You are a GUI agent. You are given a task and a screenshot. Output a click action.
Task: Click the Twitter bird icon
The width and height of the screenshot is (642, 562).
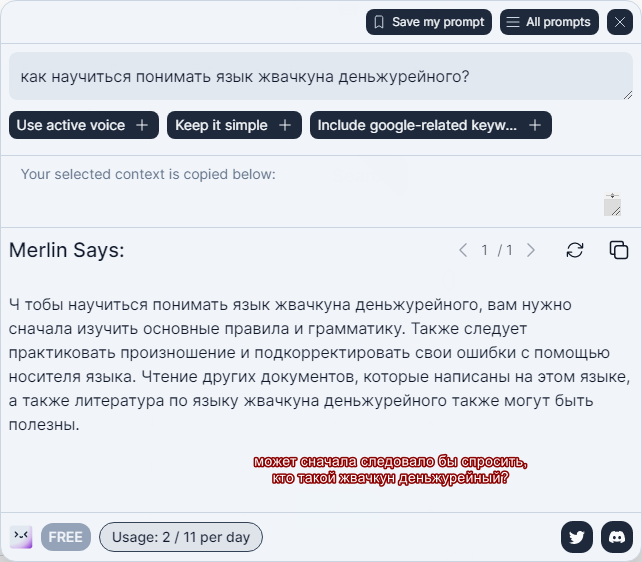[x=576, y=537]
